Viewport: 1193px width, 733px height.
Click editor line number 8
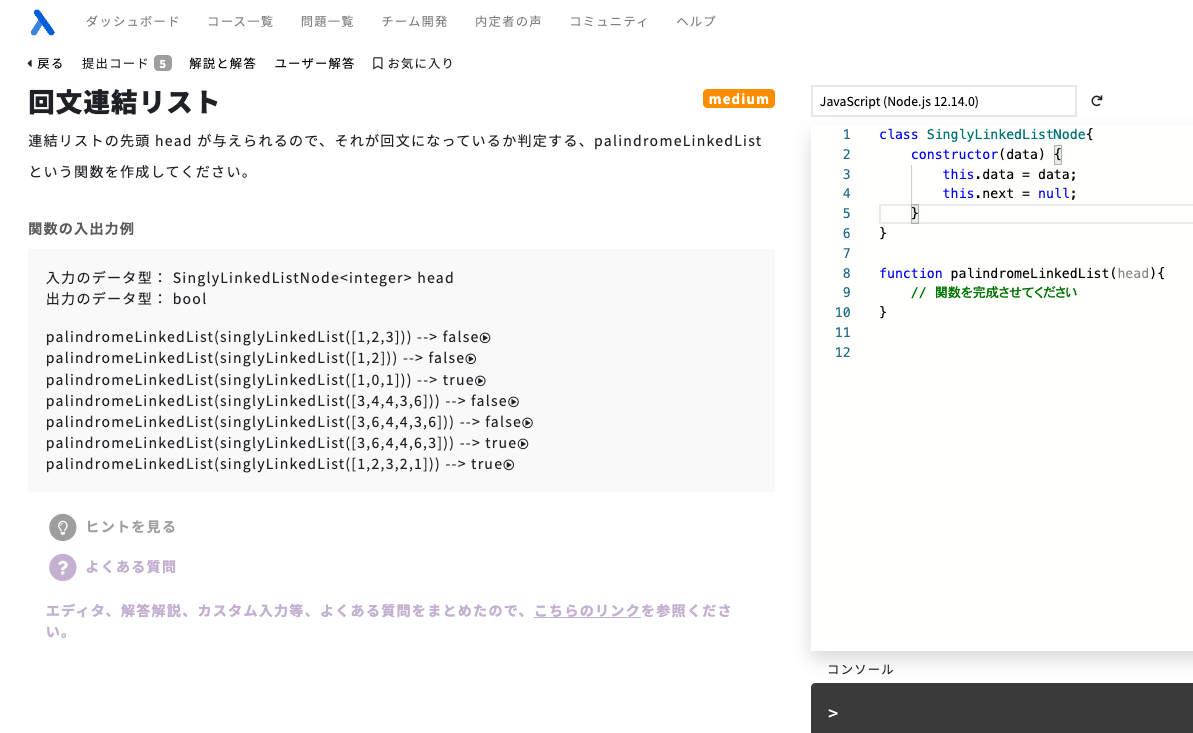click(x=846, y=273)
